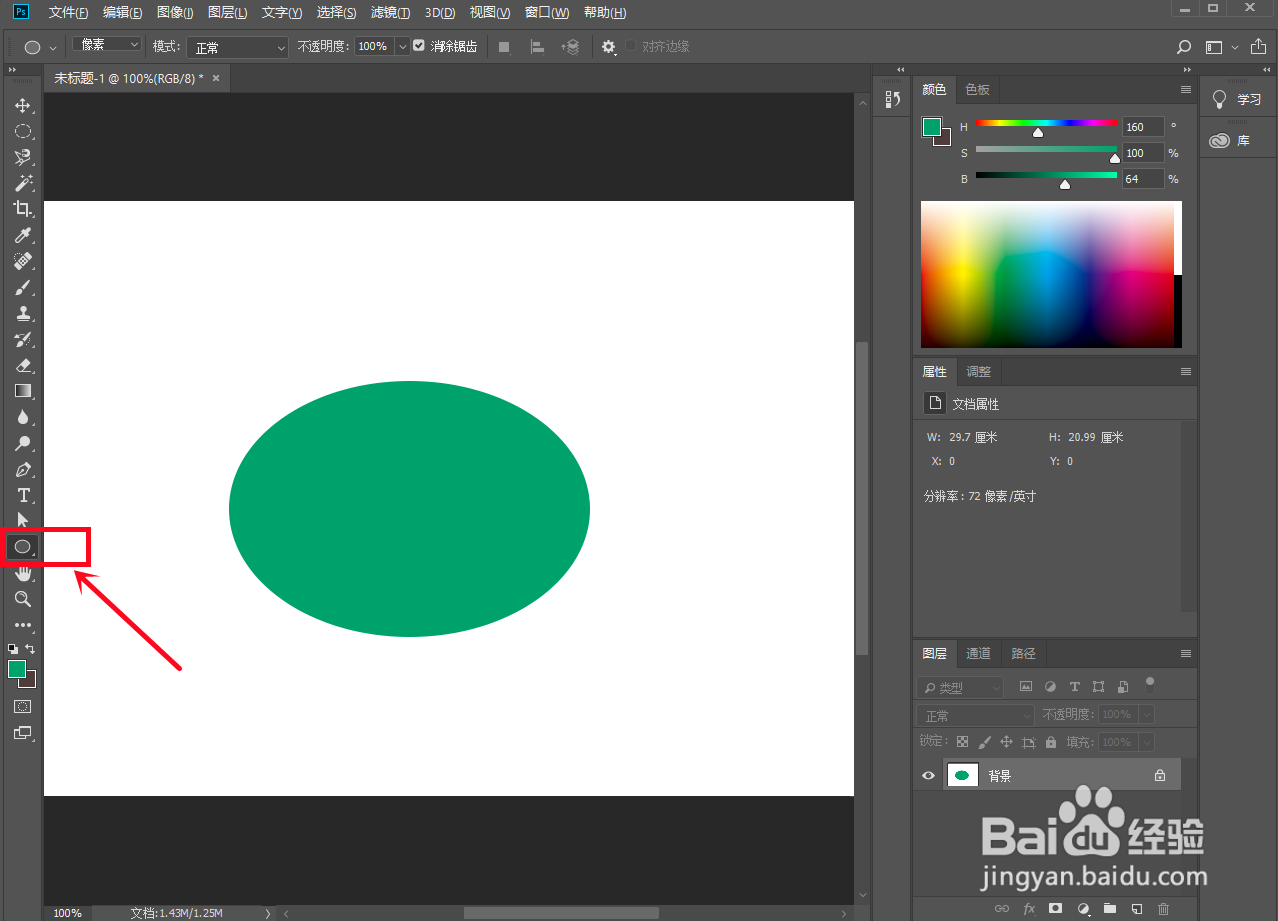This screenshot has width=1278, height=921.
Task: Select the Elliptical Marquee tool
Action: coord(22,131)
